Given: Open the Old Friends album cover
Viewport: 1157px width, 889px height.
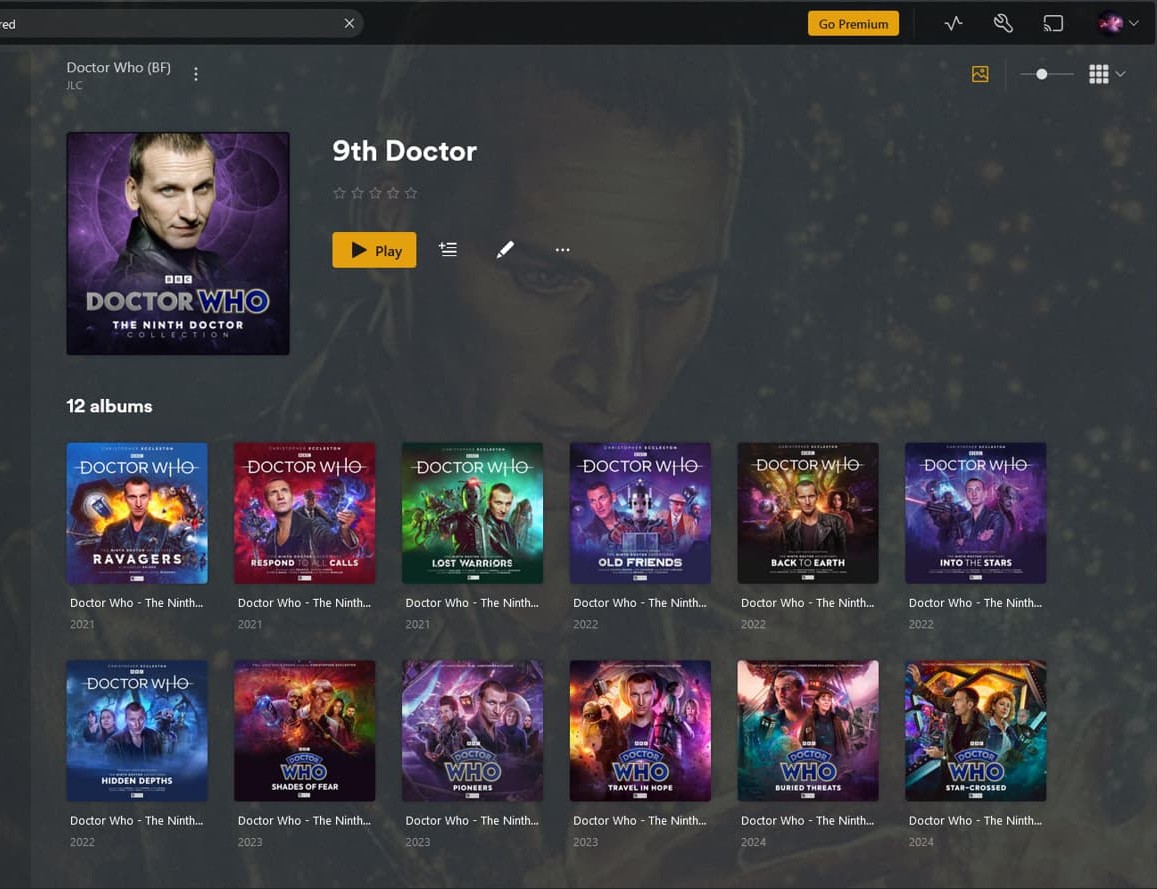Looking at the screenshot, I should [x=640, y=513].
